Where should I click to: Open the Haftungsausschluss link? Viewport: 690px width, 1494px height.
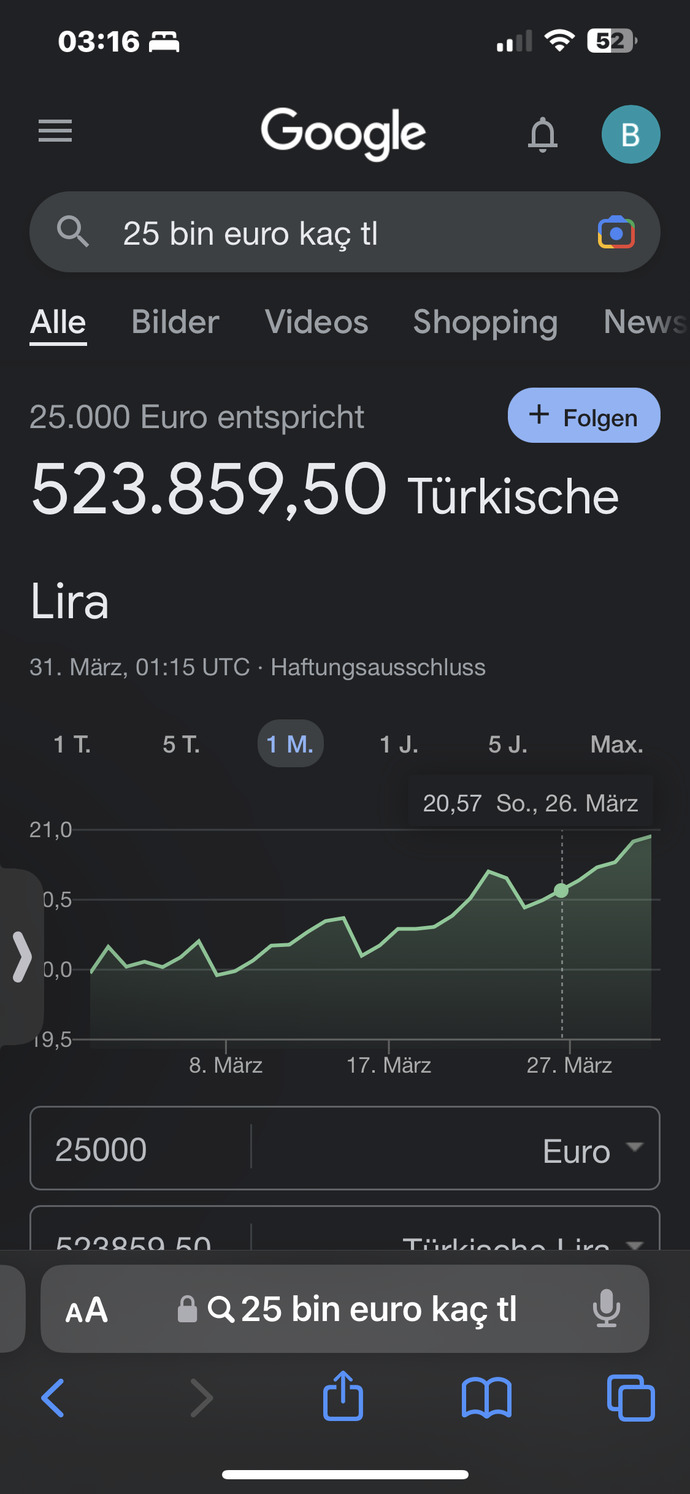pyautogui.click(x=378, y=667)
